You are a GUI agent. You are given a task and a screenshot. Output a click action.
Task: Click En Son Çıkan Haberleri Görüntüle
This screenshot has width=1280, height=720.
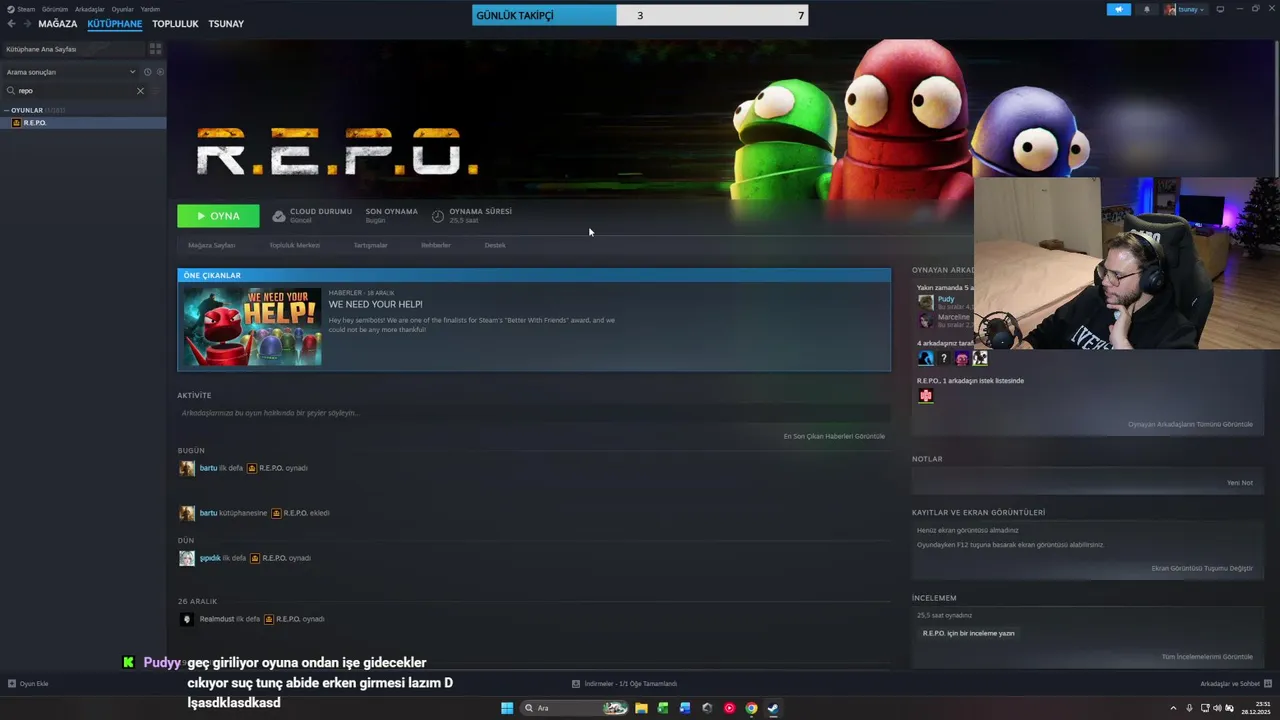[834, 436]
